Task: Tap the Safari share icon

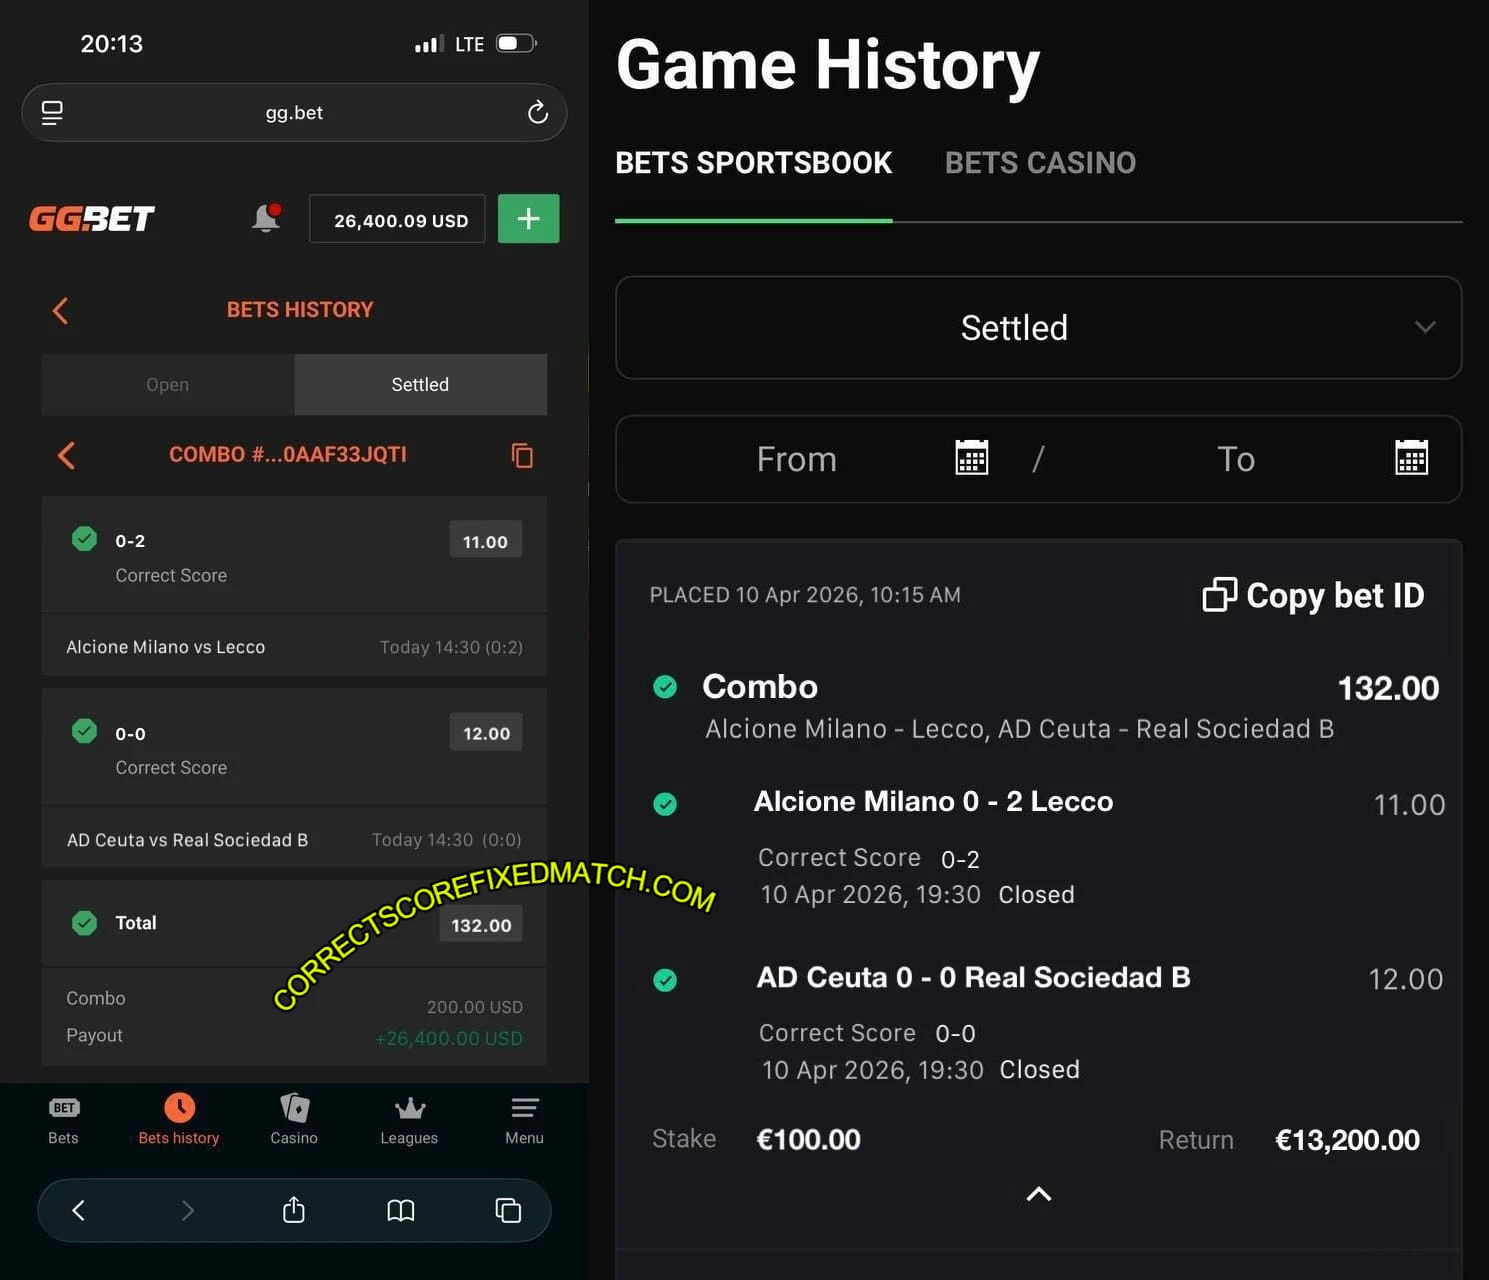Action: (293, 1210)
